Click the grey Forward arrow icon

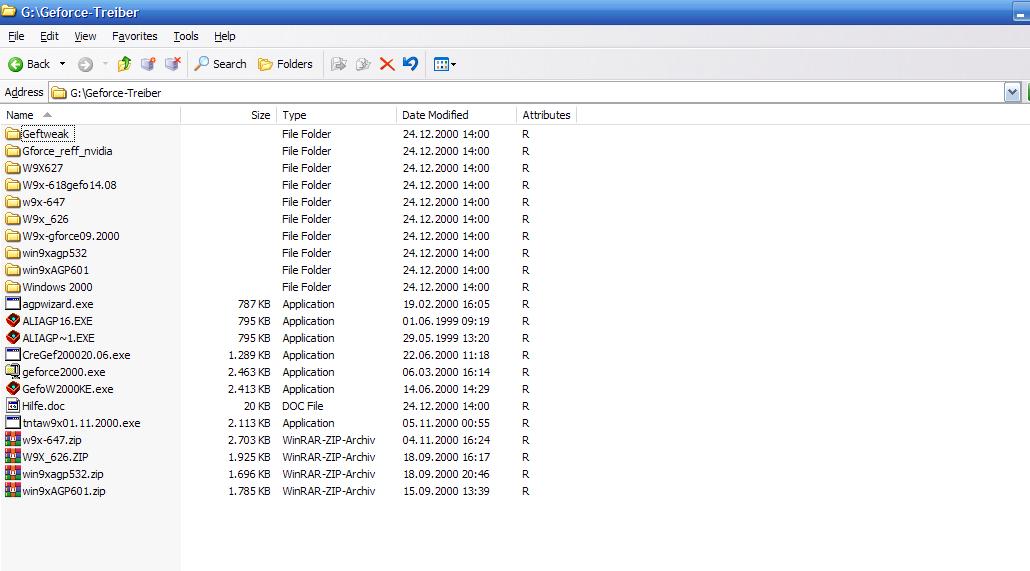coord(85,64)
